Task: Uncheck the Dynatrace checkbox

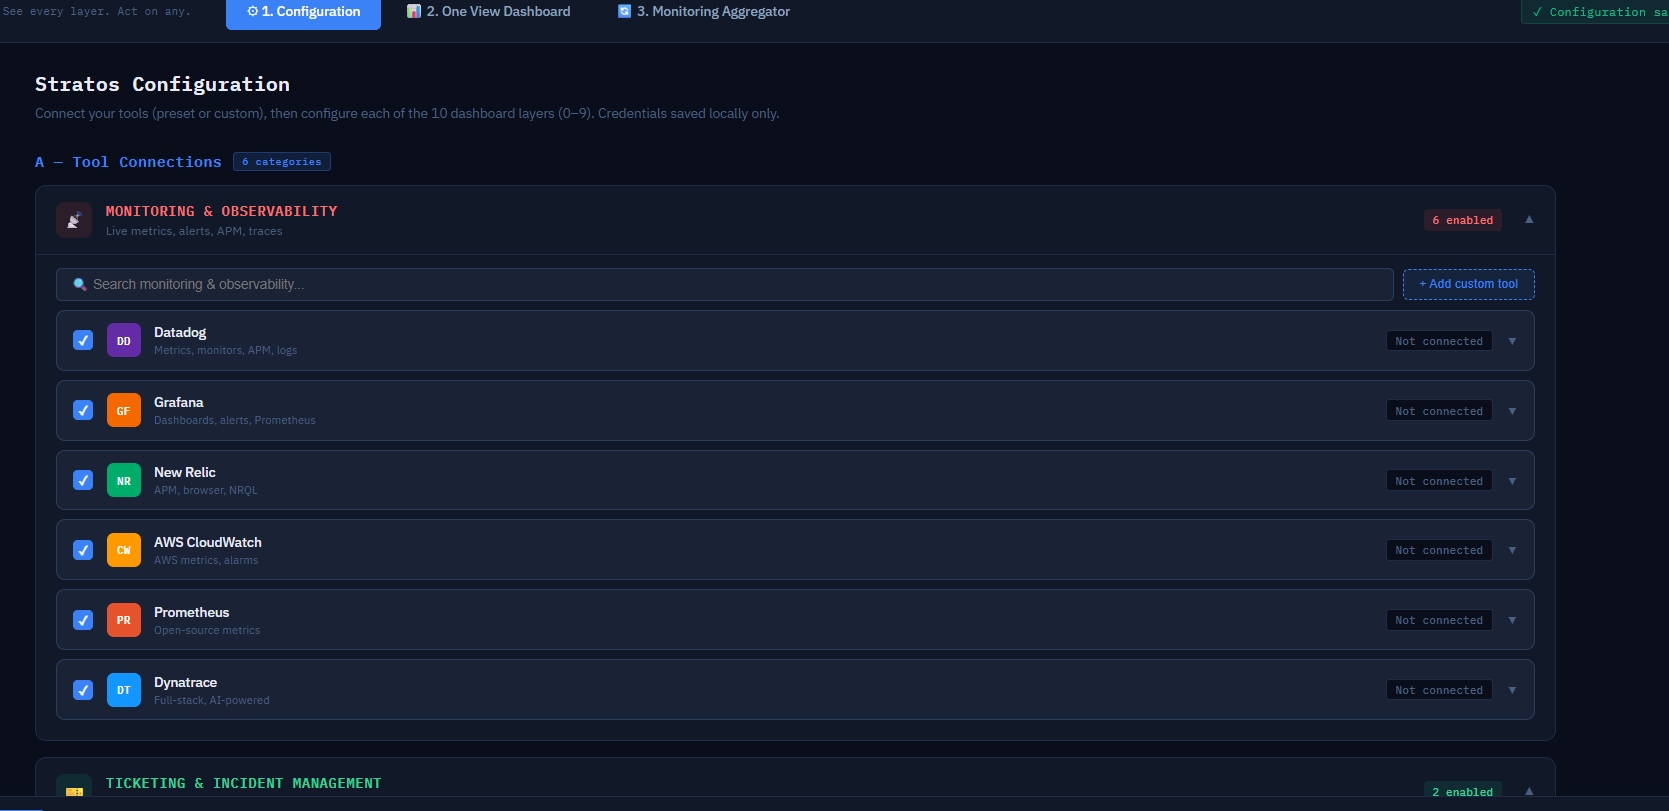Action: (84, 690)
